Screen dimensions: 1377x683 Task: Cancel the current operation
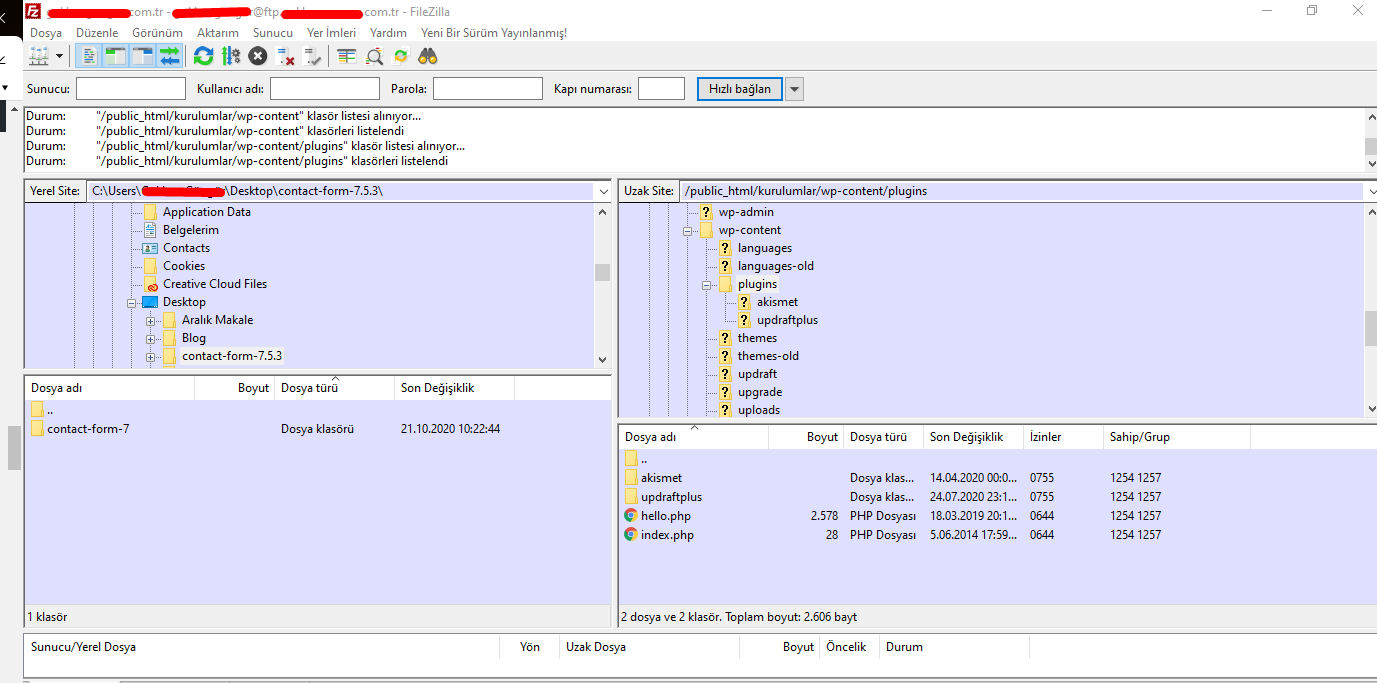pyautogui.click(x=258, y=56)
